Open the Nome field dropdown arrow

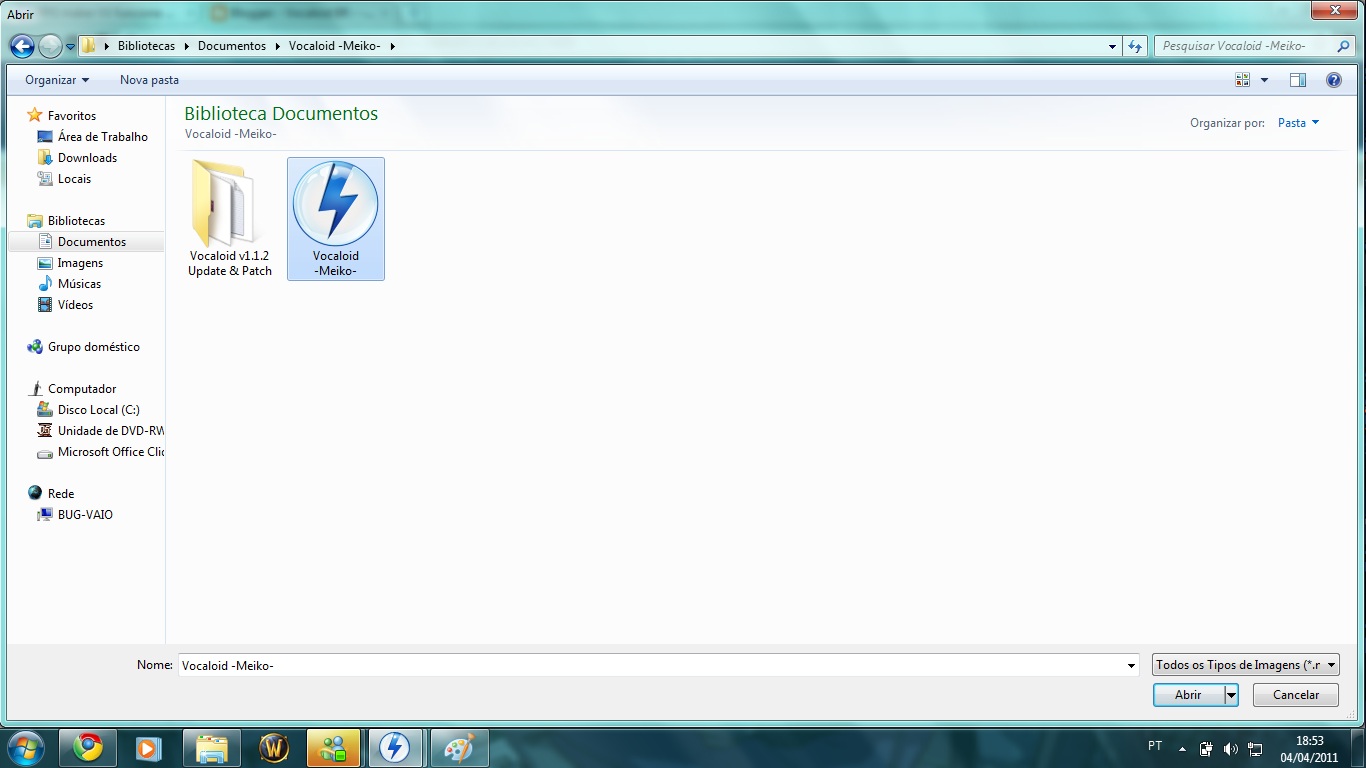pos(1131,665)
